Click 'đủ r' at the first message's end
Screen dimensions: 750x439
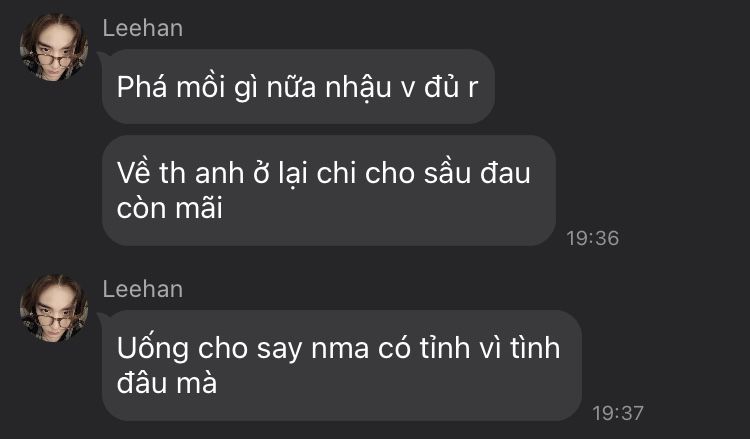tap(451, 88)
